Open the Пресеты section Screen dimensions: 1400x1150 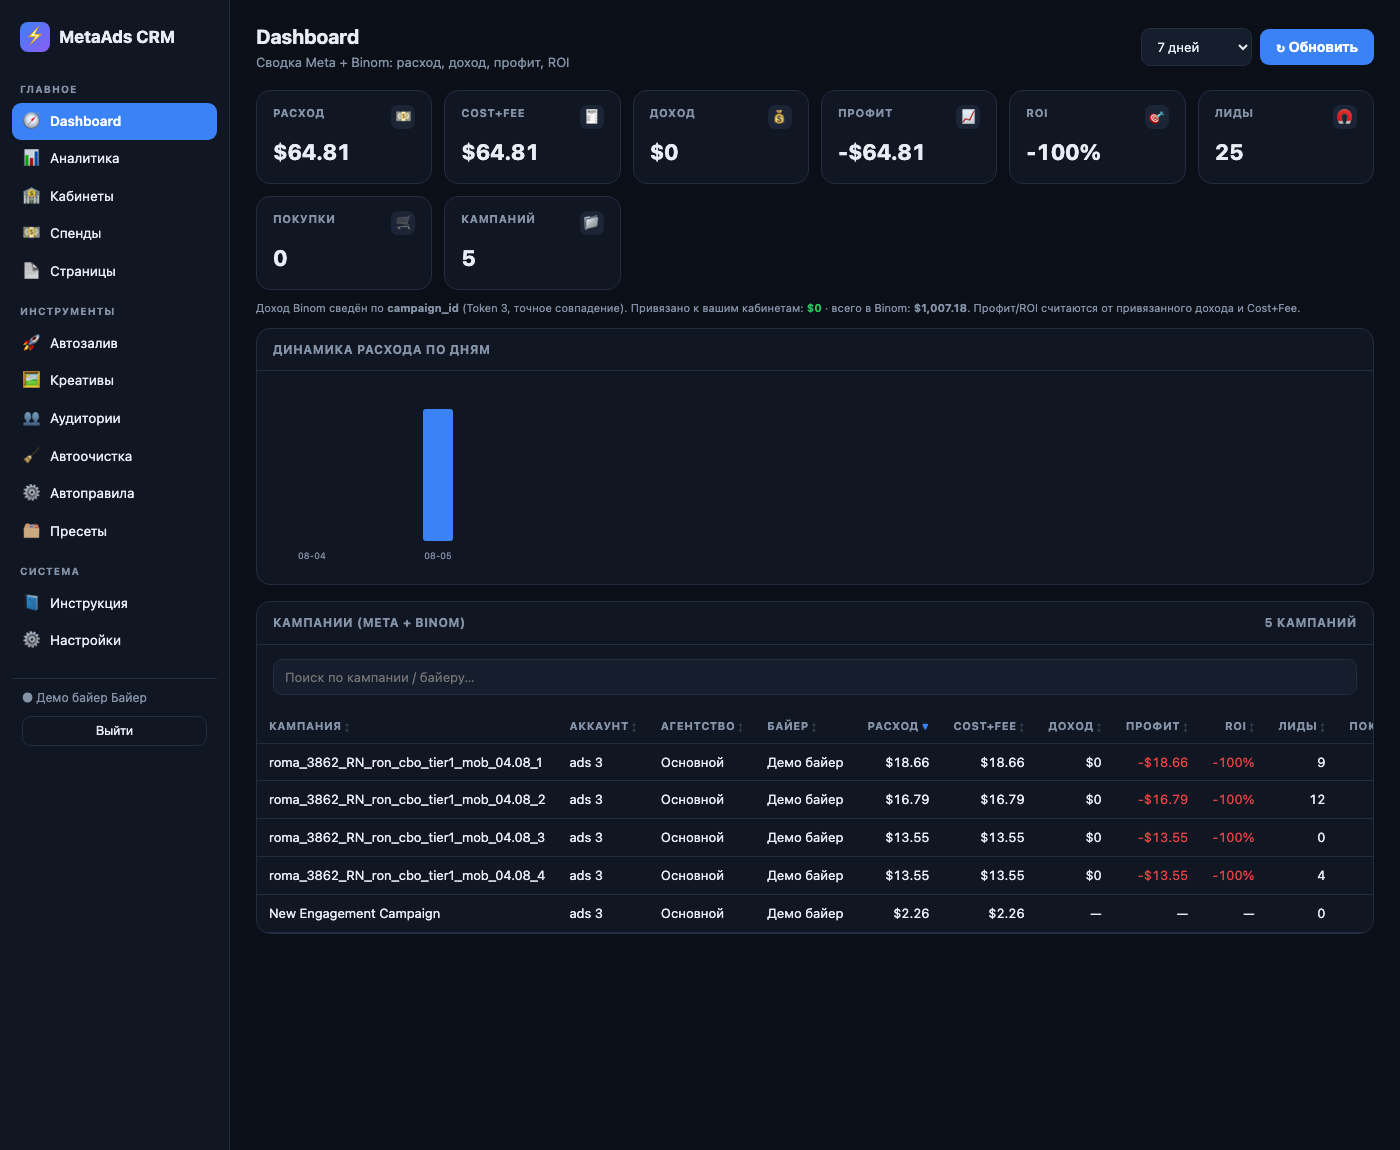114,531
